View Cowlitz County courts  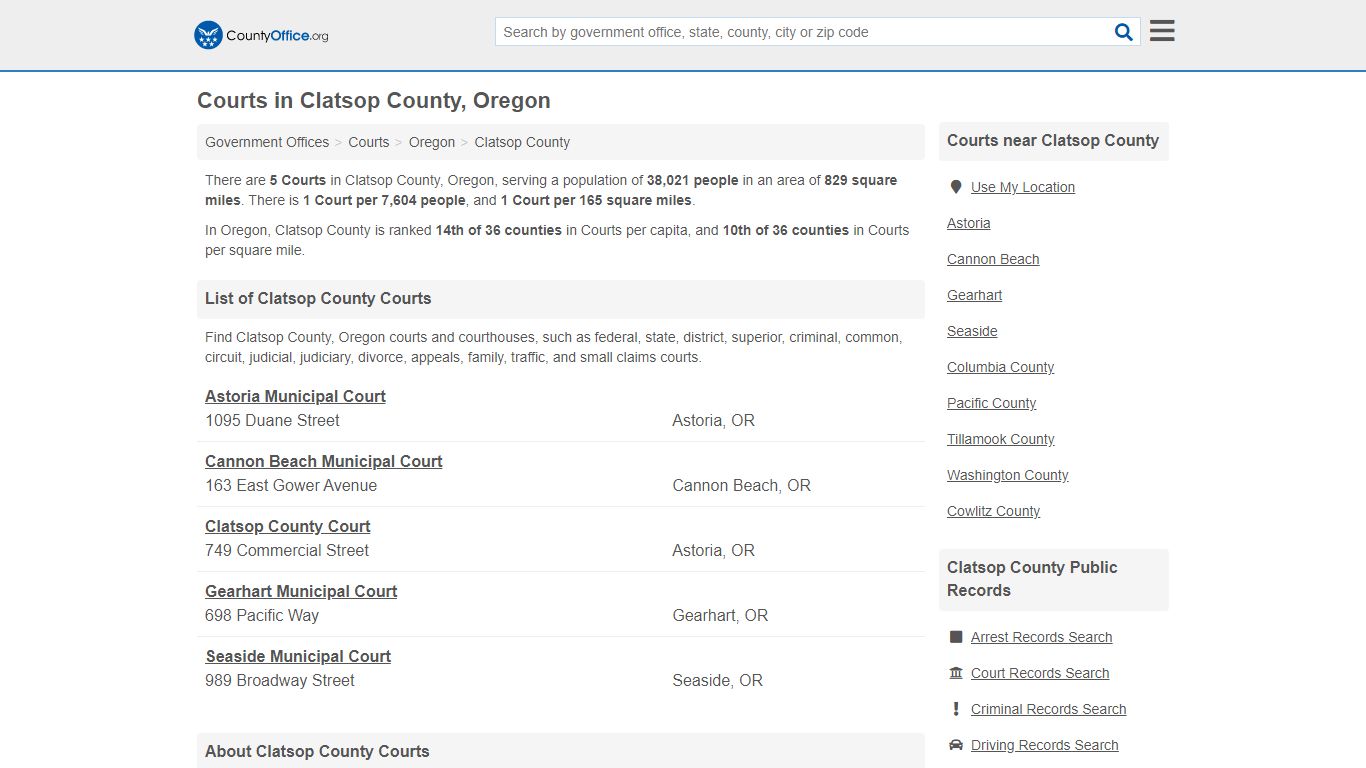click(x=994, y=511)
